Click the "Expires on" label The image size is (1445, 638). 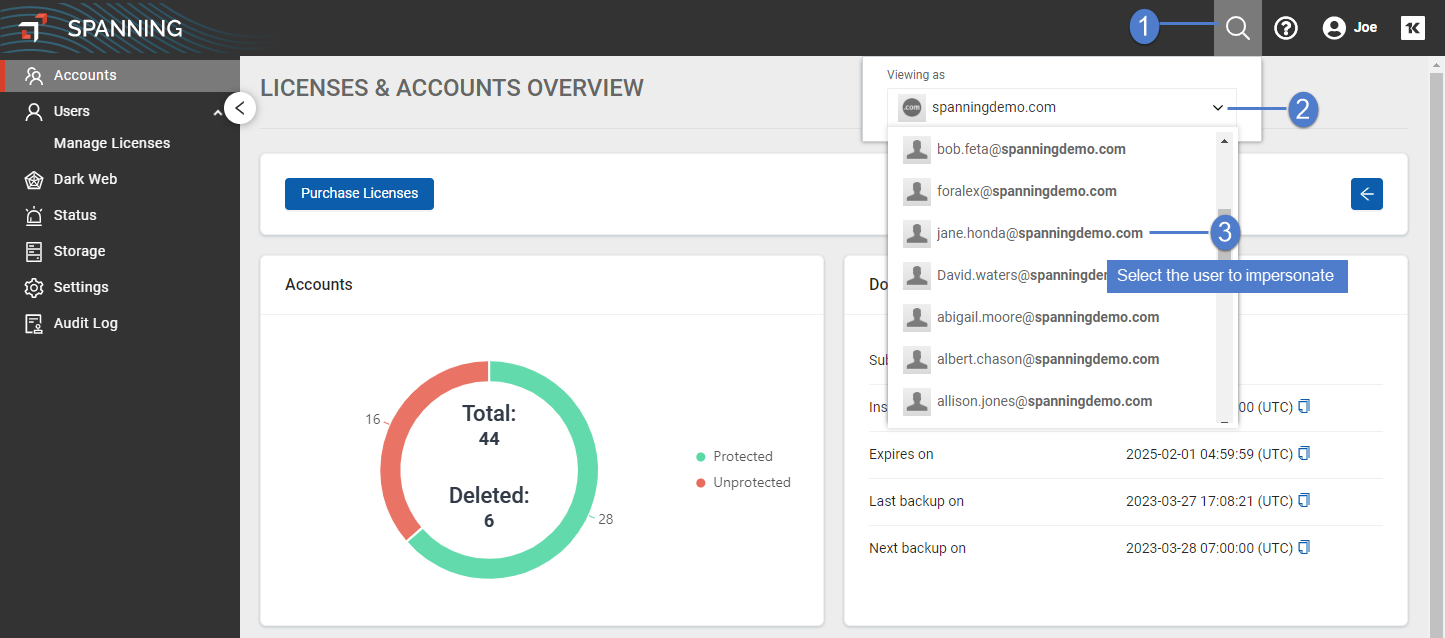coord(901,454)
